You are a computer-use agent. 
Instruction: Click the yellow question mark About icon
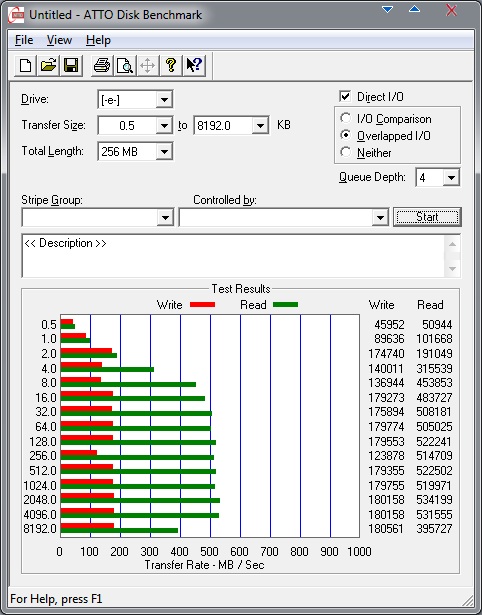pos(171,65)
